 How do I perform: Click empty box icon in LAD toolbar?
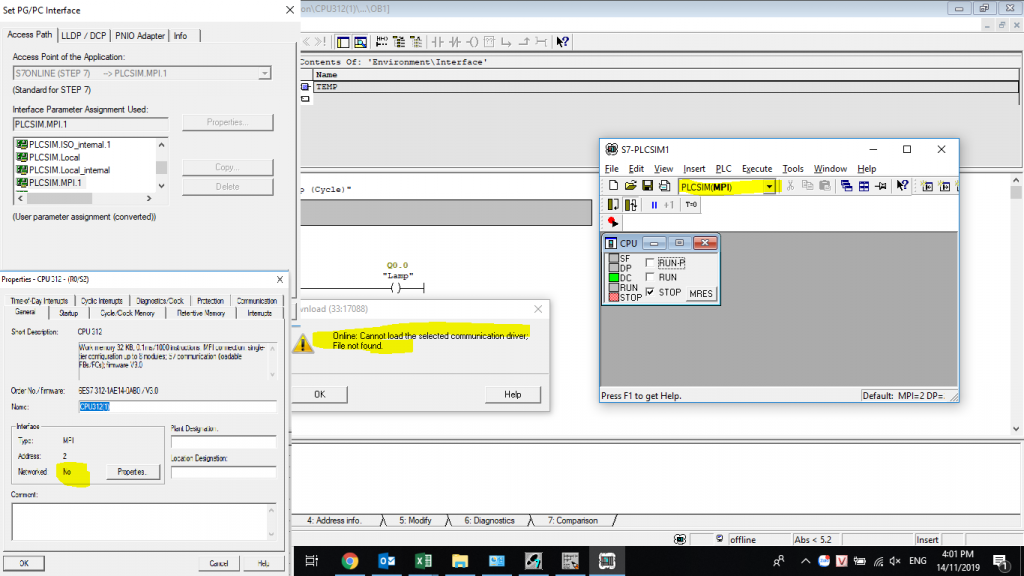[x=489, y=42]
